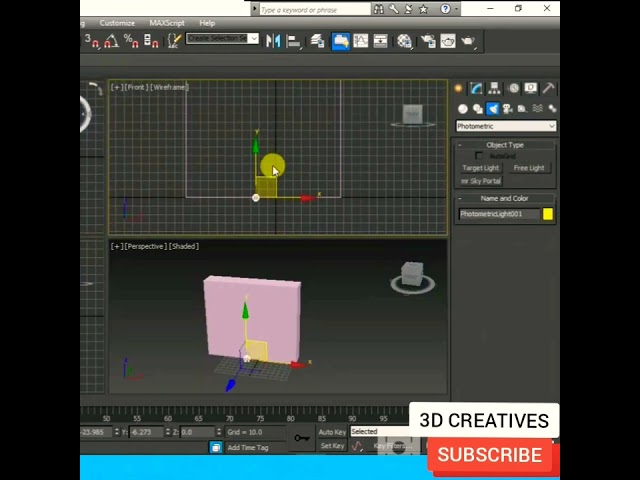Switch to the Utilities hammer tab

(549, 88)
